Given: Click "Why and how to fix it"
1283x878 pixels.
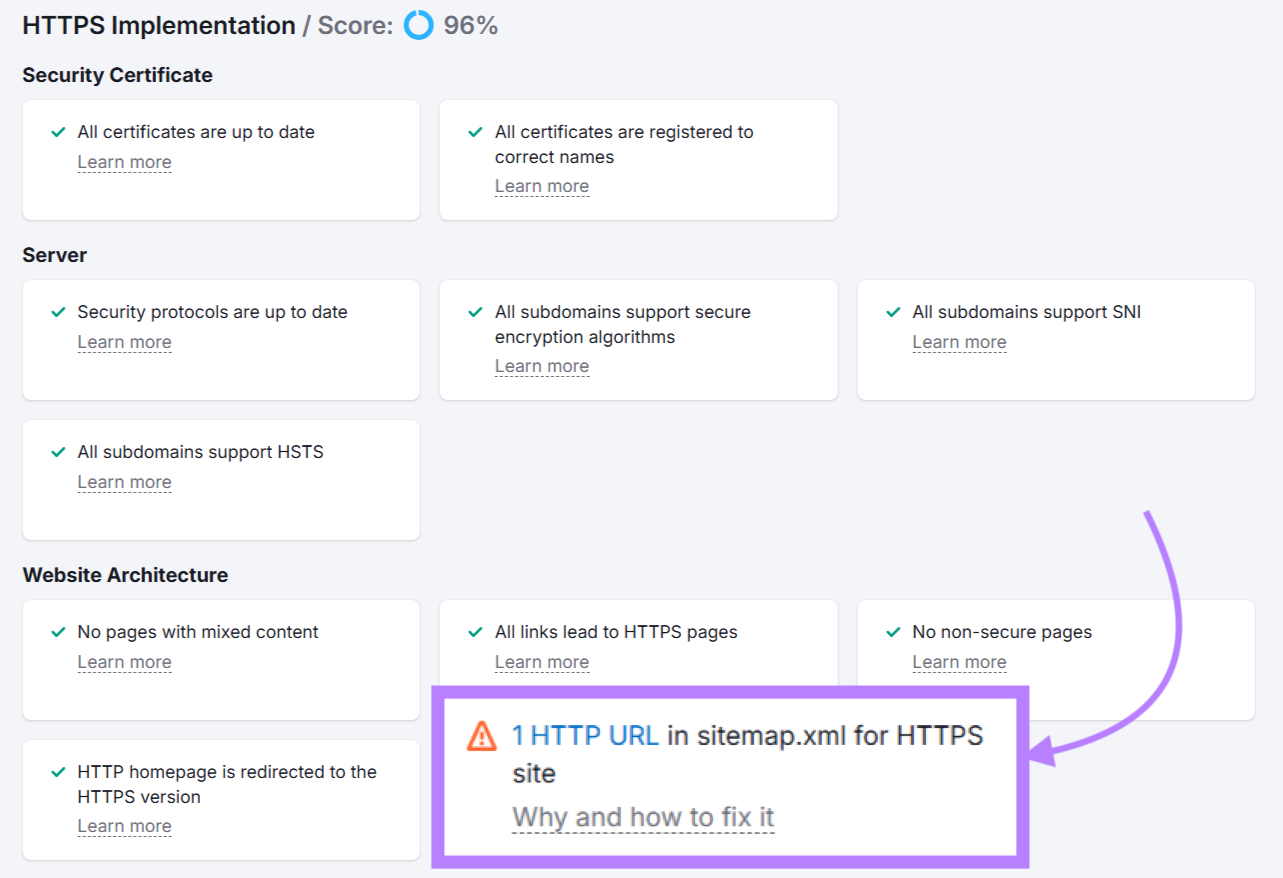Looking at the screenshot, I should click(643, 817).
